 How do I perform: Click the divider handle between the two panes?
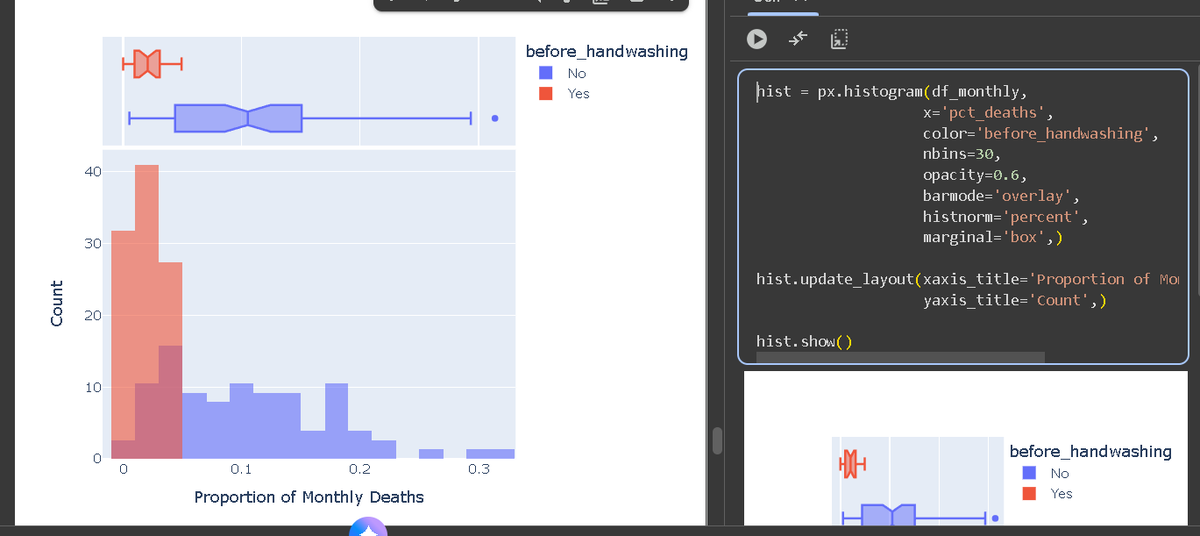pyautogui.click(x=716, y=440)
